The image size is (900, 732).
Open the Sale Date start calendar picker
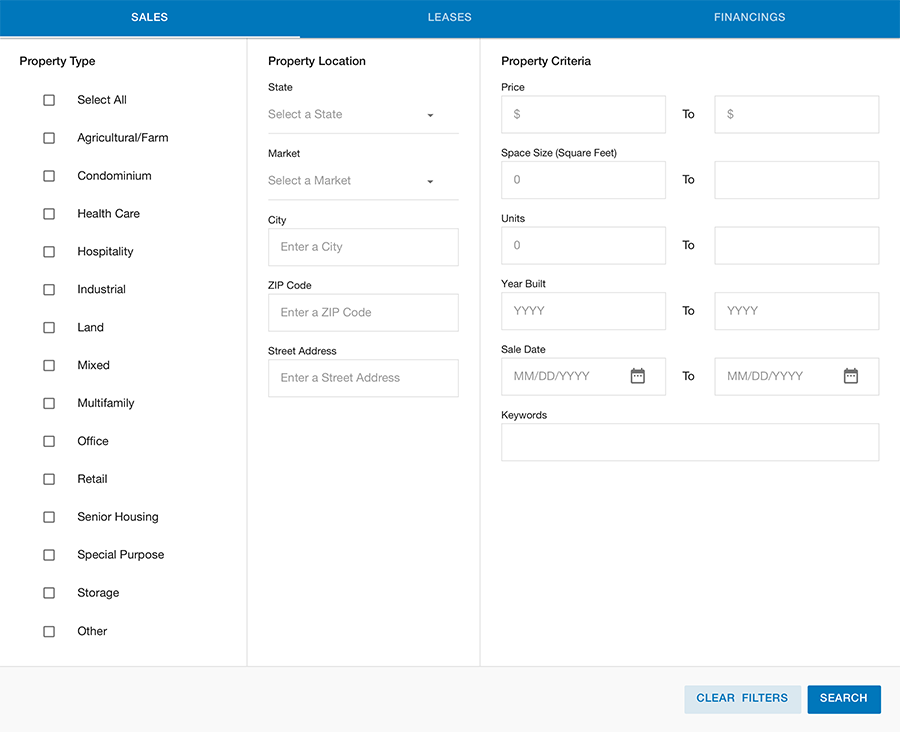tap(638, 376)
